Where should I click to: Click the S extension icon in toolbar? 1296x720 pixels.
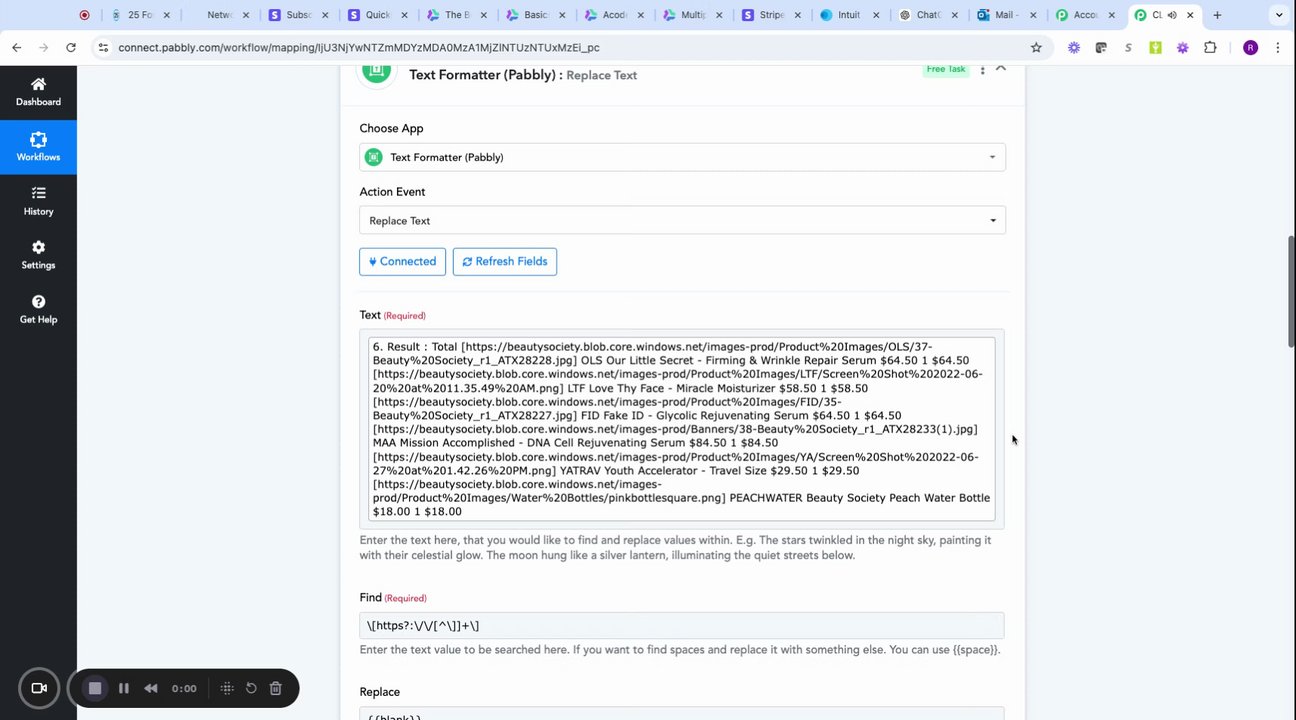click(1128, 47)
